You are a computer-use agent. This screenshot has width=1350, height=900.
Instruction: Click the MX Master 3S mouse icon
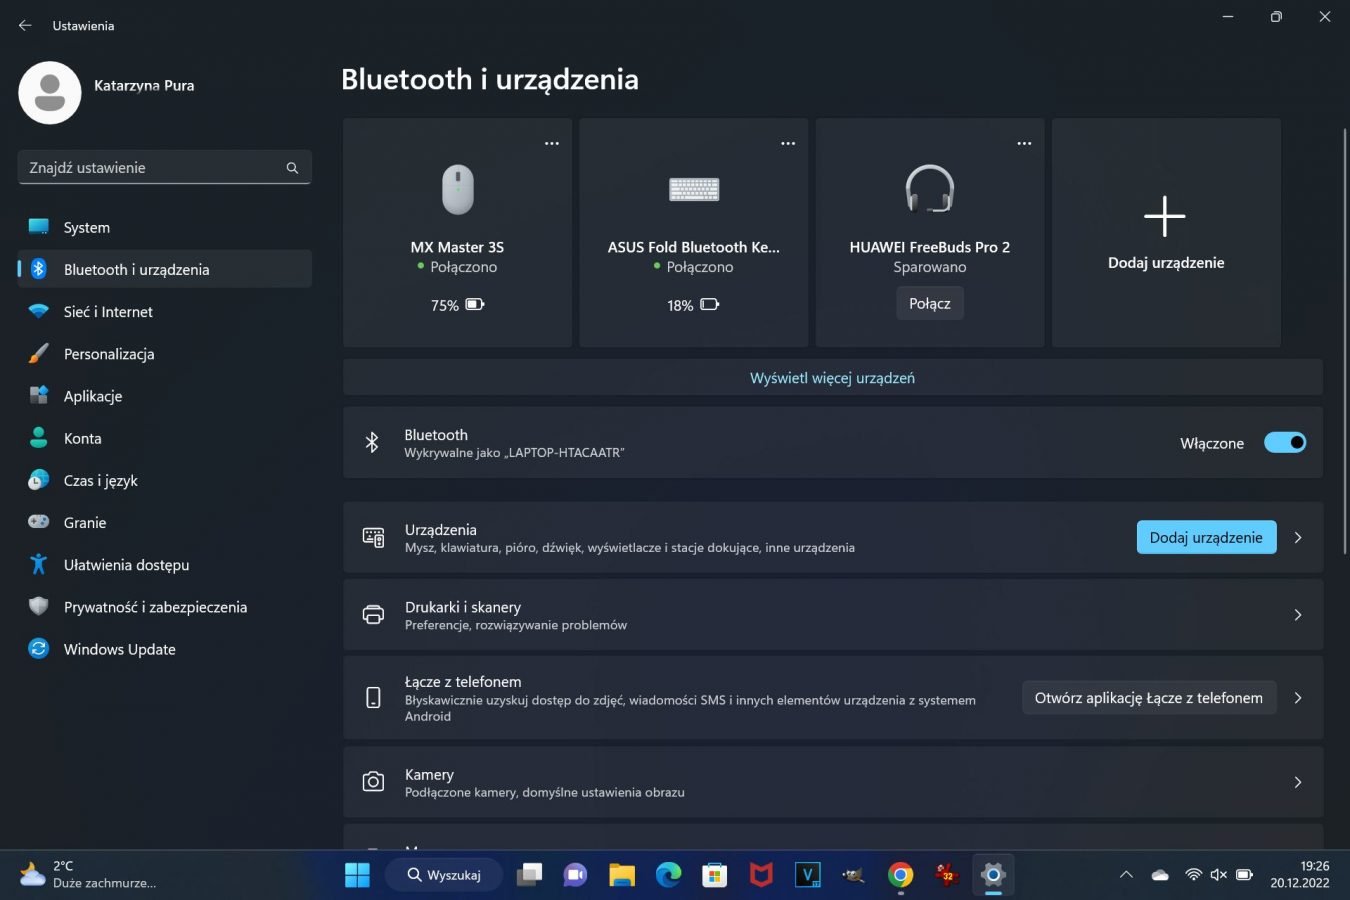click(x=458, y=189)
